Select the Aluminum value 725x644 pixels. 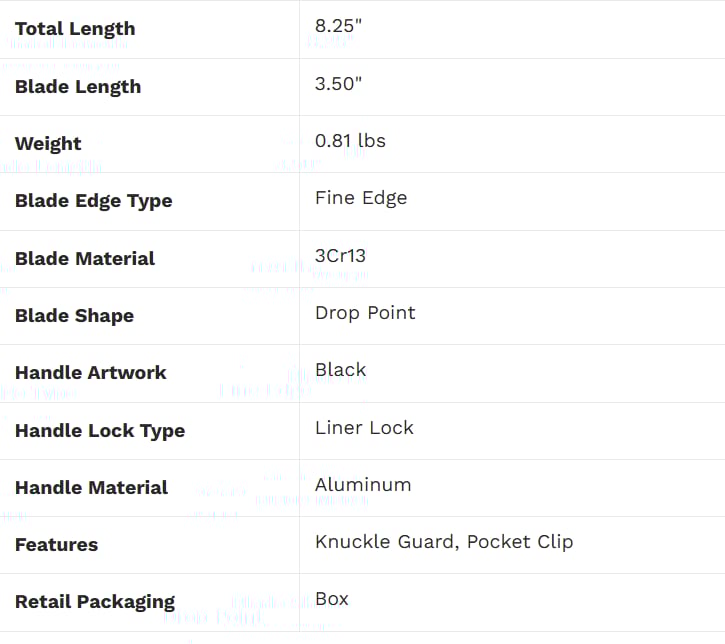(363, 485)
